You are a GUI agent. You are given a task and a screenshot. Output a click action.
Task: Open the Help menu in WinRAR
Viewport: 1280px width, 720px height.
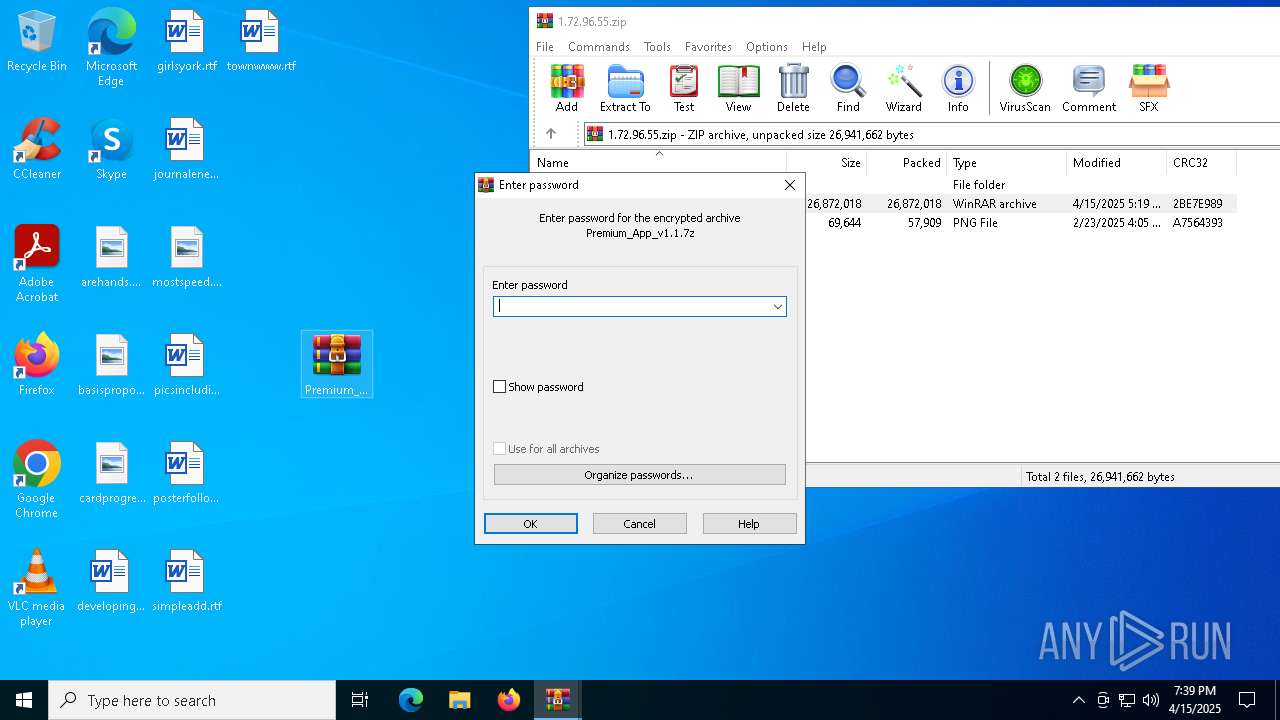pos(814,47)
